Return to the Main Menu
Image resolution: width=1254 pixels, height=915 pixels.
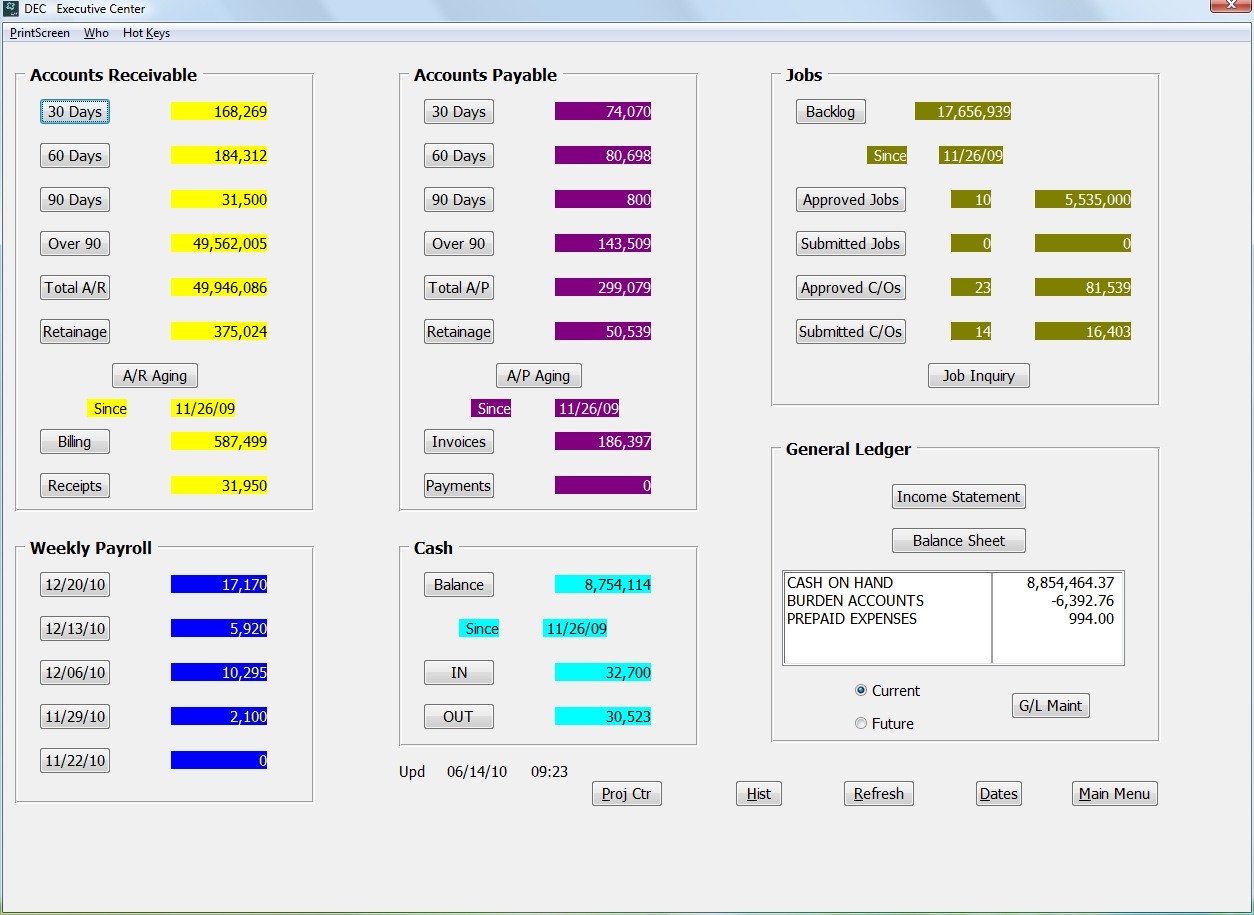(1113, 793)
